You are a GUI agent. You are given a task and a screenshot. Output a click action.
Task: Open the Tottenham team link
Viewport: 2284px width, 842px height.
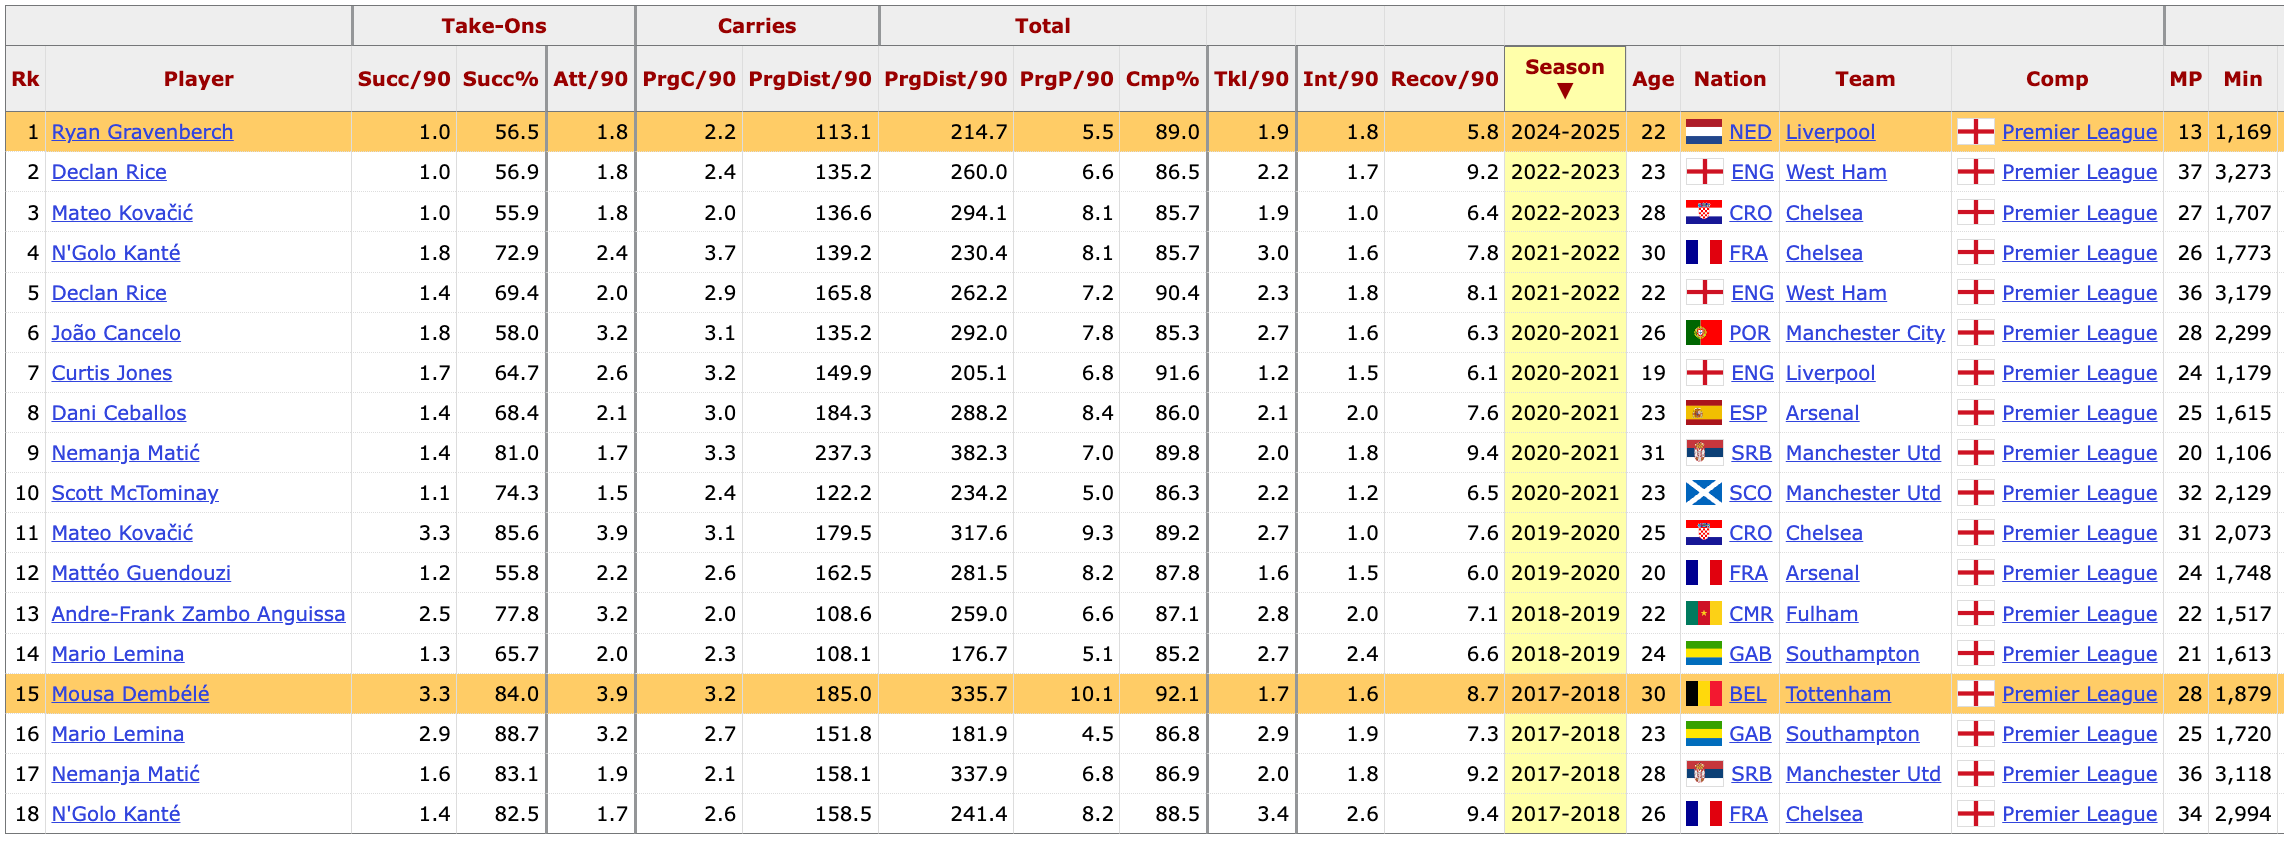[1838, 694]
